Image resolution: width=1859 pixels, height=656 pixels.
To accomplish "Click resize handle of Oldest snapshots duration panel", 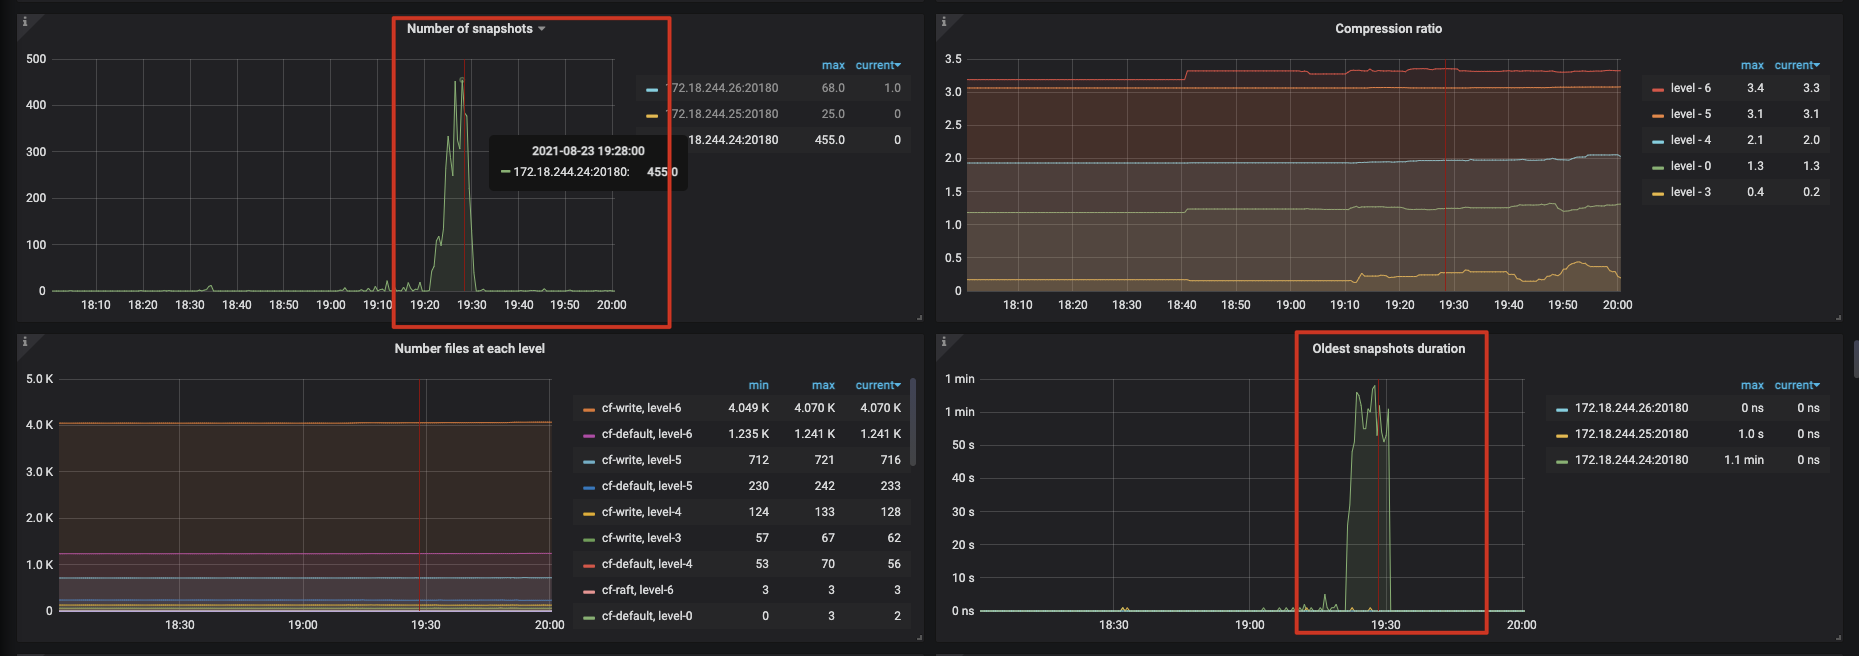I will point(1838,637).
